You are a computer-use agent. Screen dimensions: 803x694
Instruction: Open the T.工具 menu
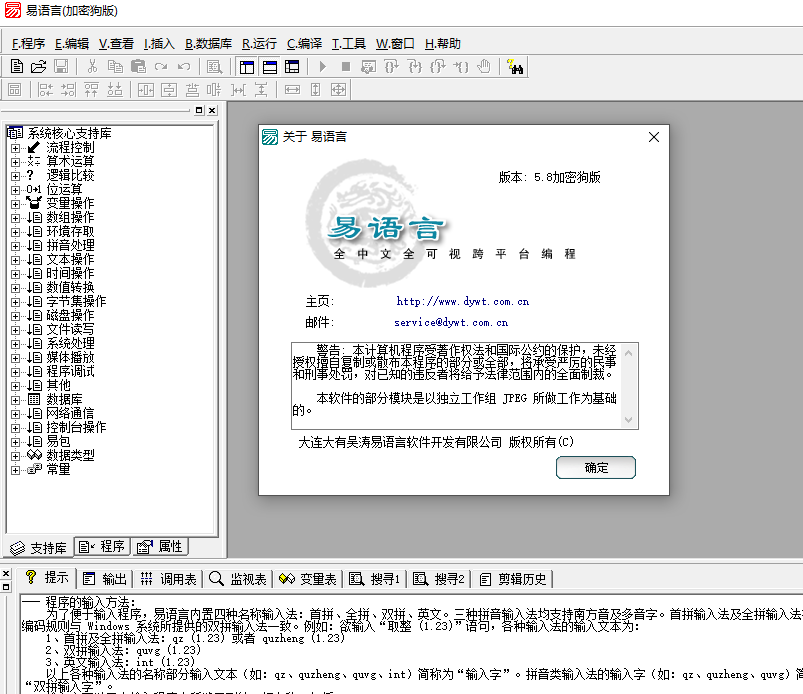pos(349,44)
